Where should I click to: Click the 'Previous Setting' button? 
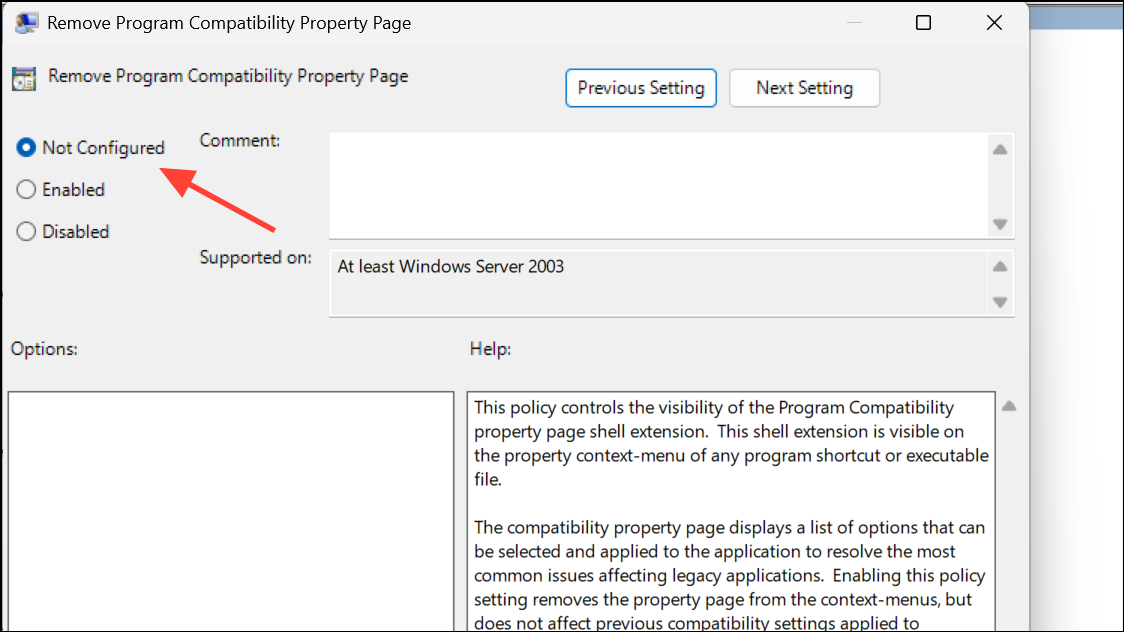(640, 88)
